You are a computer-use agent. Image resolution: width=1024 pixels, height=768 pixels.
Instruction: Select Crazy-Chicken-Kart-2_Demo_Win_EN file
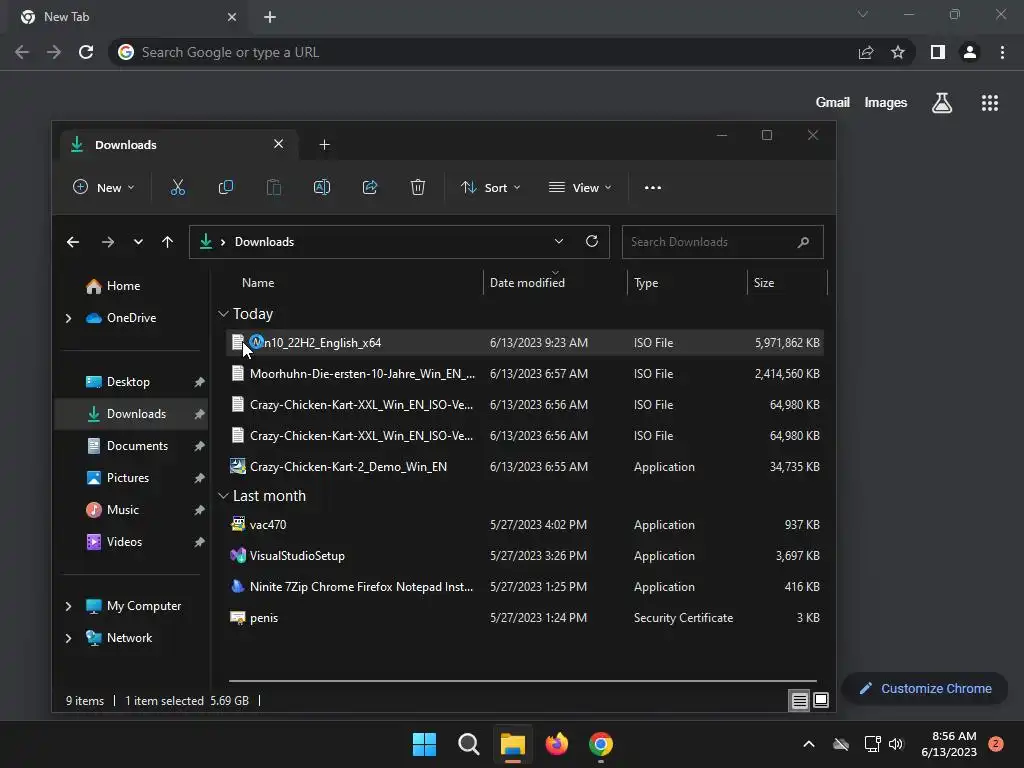coord(526,467)
